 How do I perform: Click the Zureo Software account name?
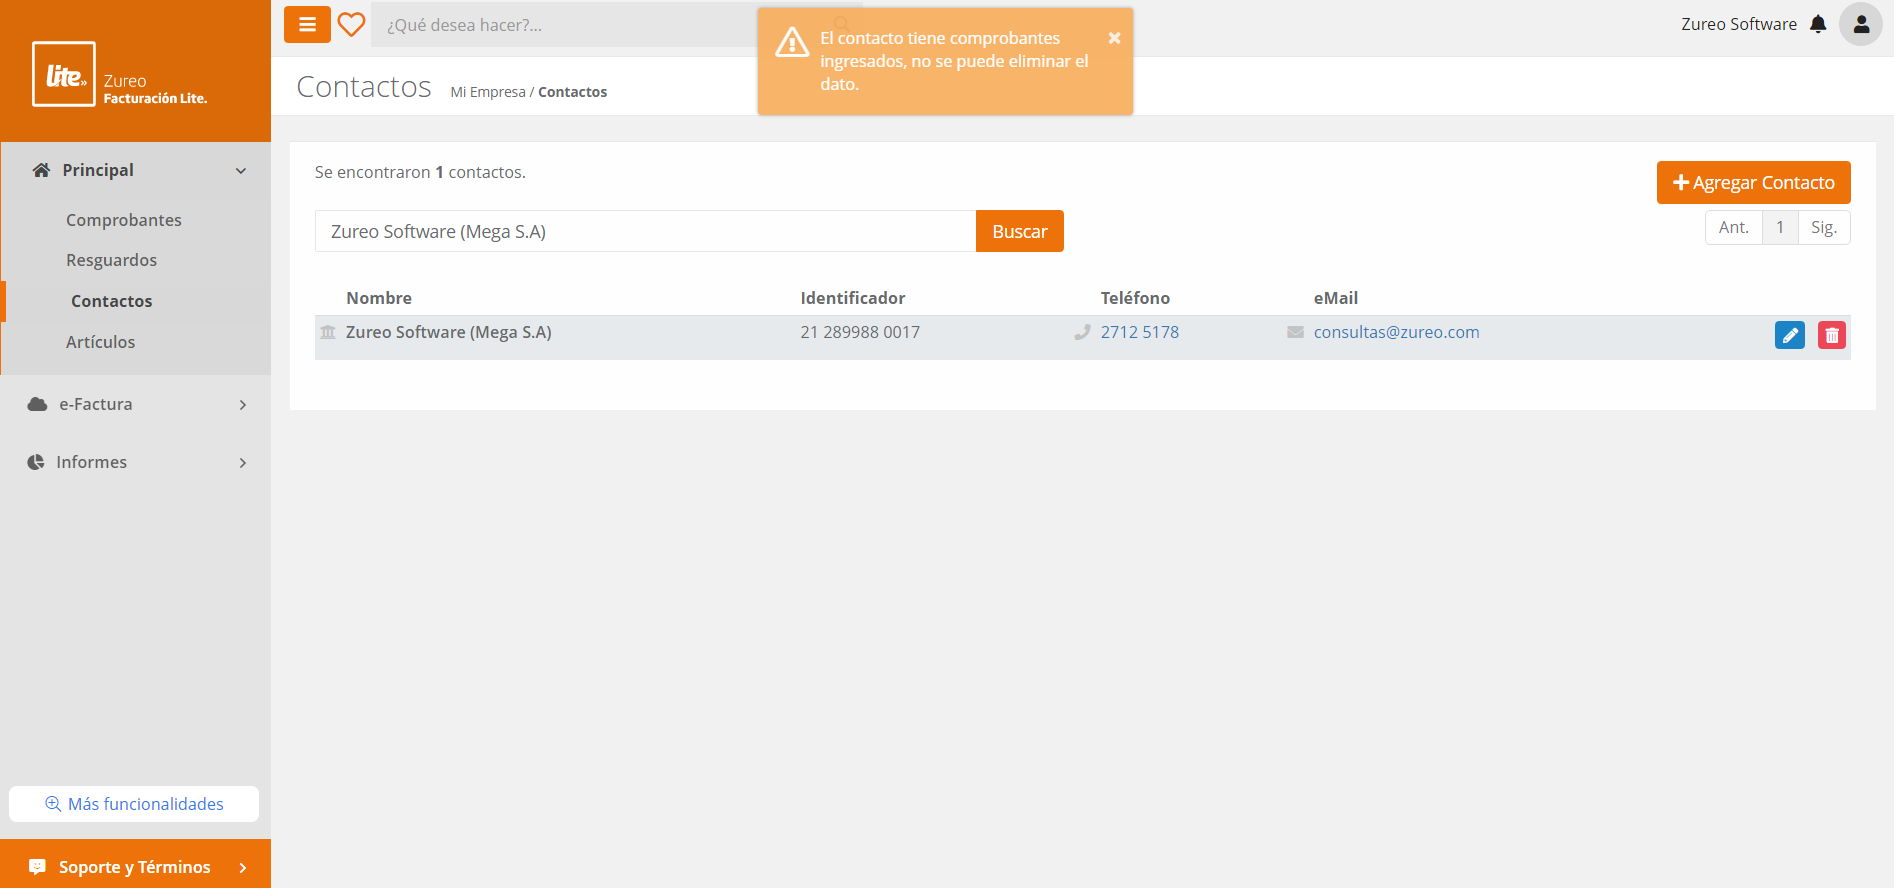coord(1739,24)
